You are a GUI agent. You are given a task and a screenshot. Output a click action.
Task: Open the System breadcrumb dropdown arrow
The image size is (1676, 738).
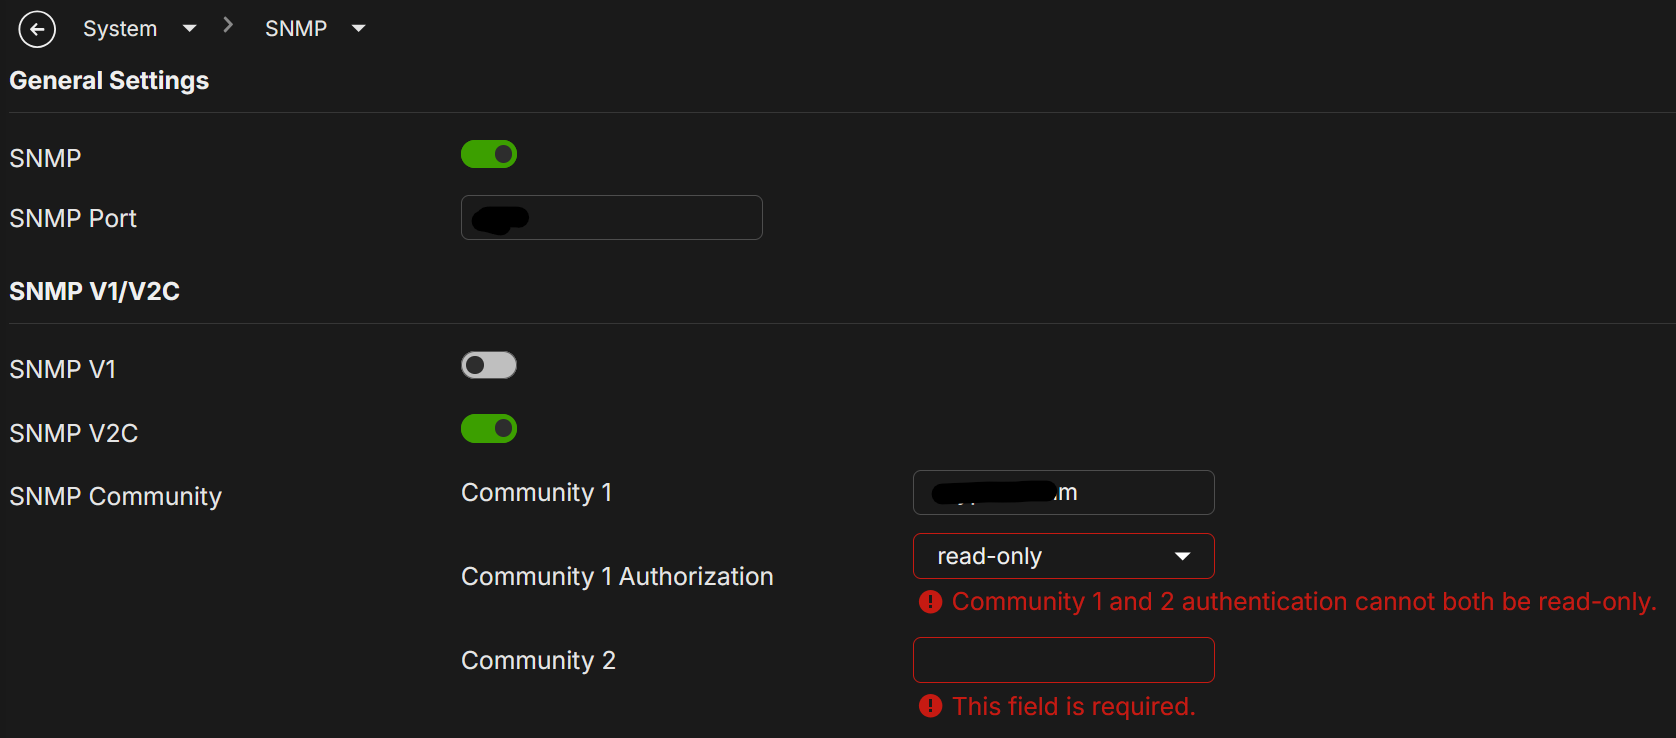pos(190,29)
